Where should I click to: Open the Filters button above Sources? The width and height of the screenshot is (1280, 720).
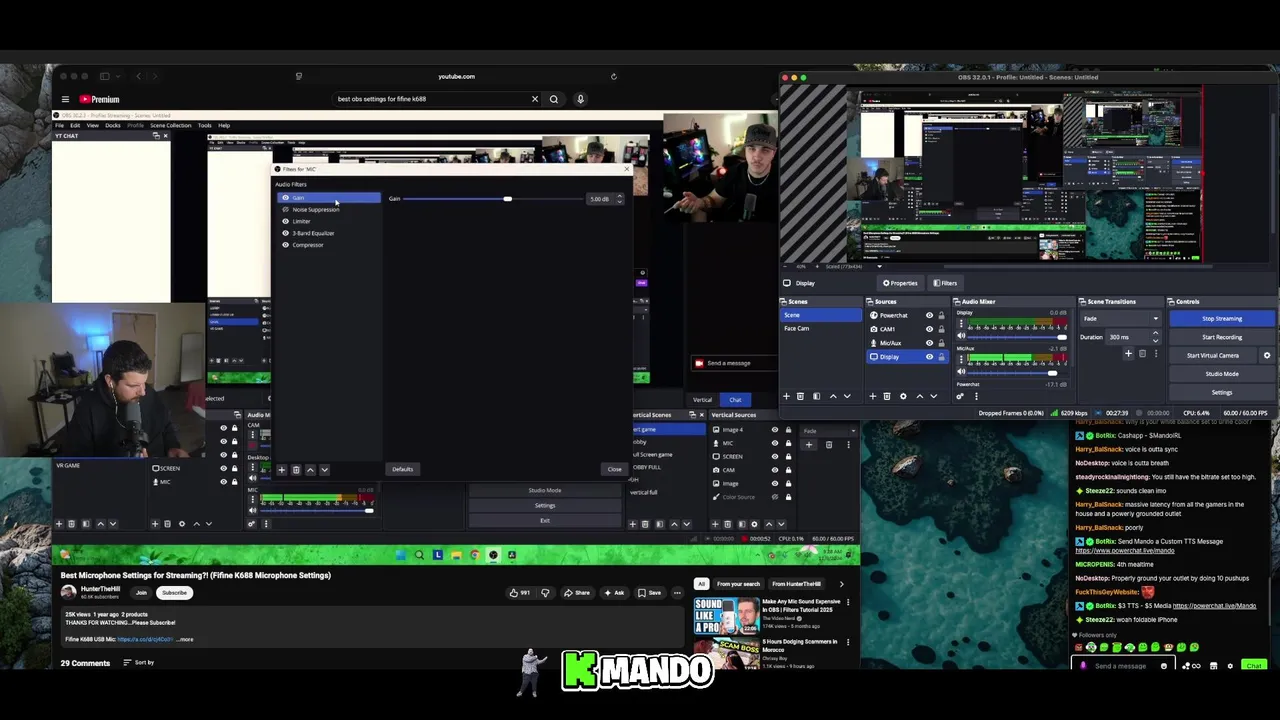coord(944,283)
